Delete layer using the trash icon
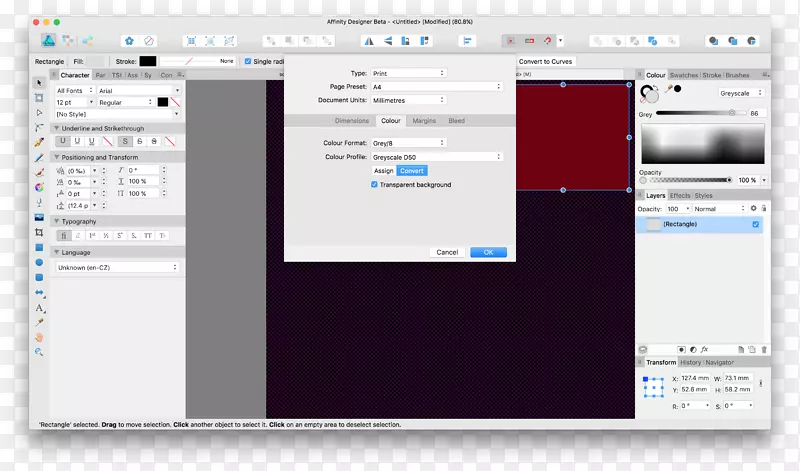The height and width of the screenshot is (471, 800). tap(764, 349)
